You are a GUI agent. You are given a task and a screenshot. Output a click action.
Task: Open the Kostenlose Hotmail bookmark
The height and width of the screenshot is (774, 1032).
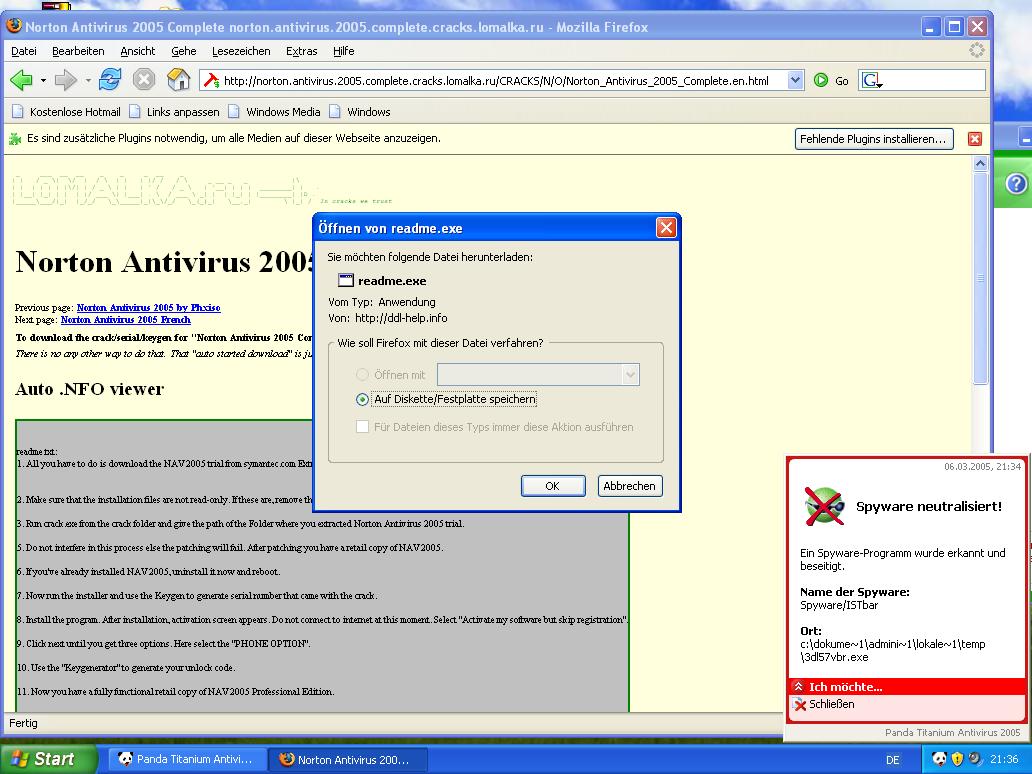[x=66, y=112]
